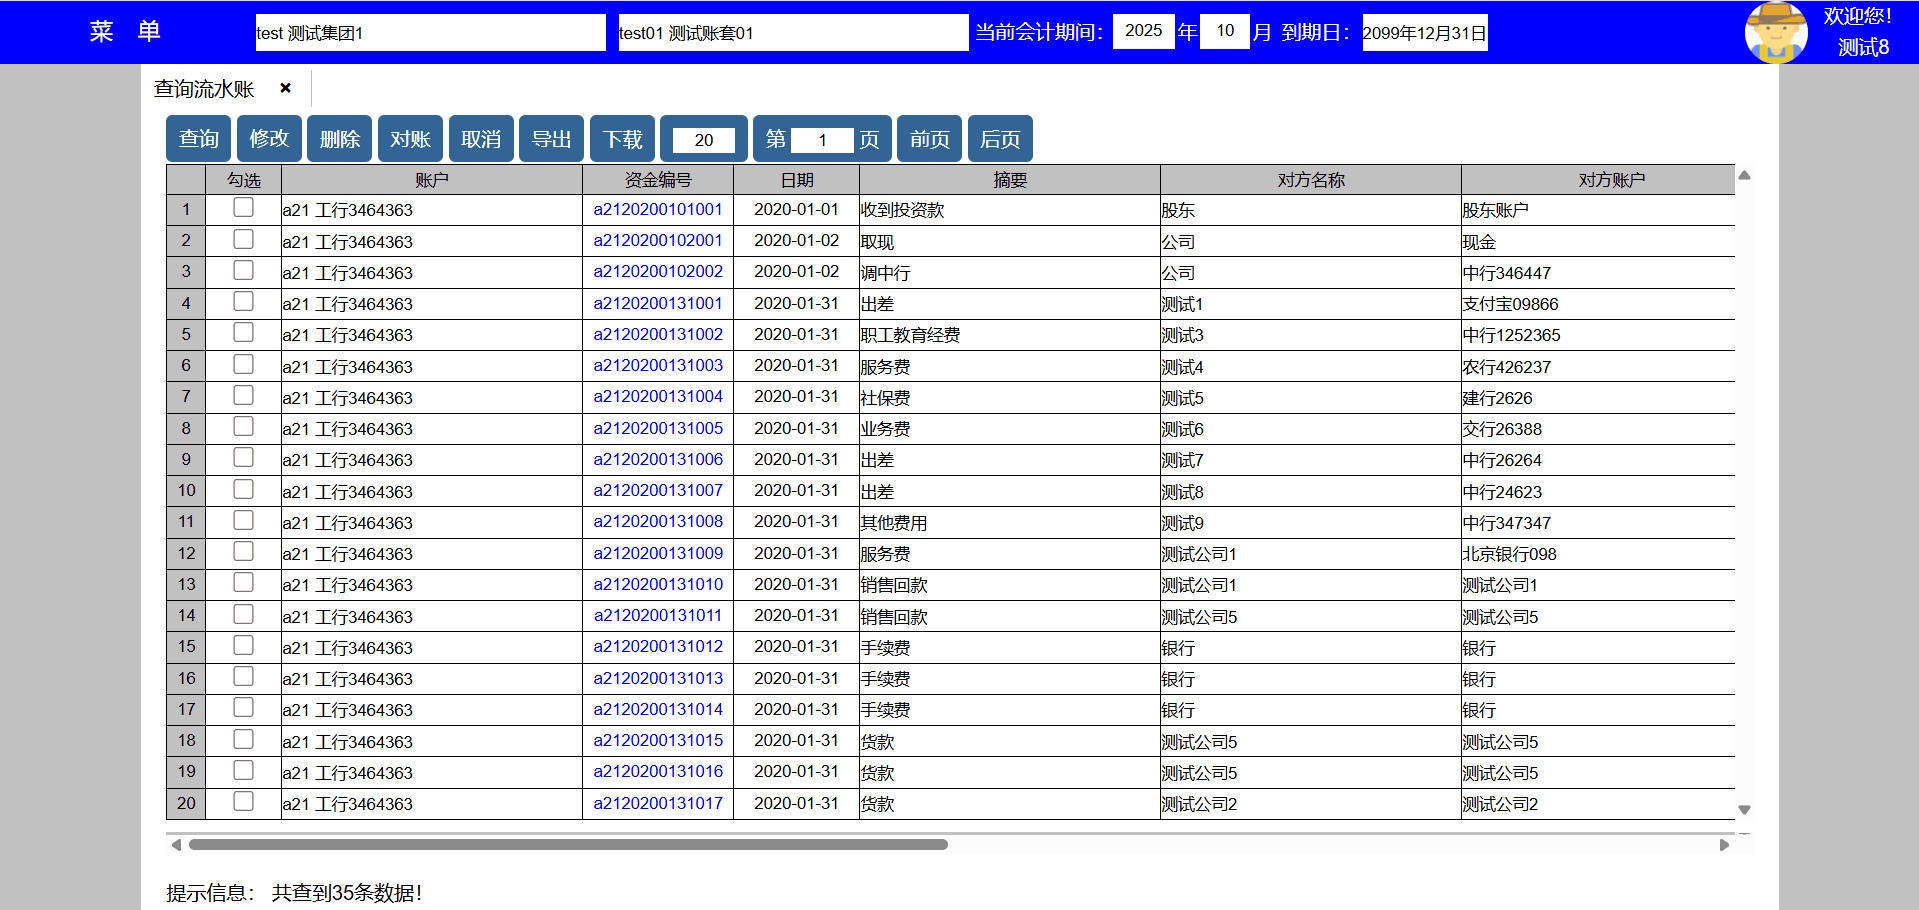
Task: Click the scroll up arrow of table
Action: 1744,176
